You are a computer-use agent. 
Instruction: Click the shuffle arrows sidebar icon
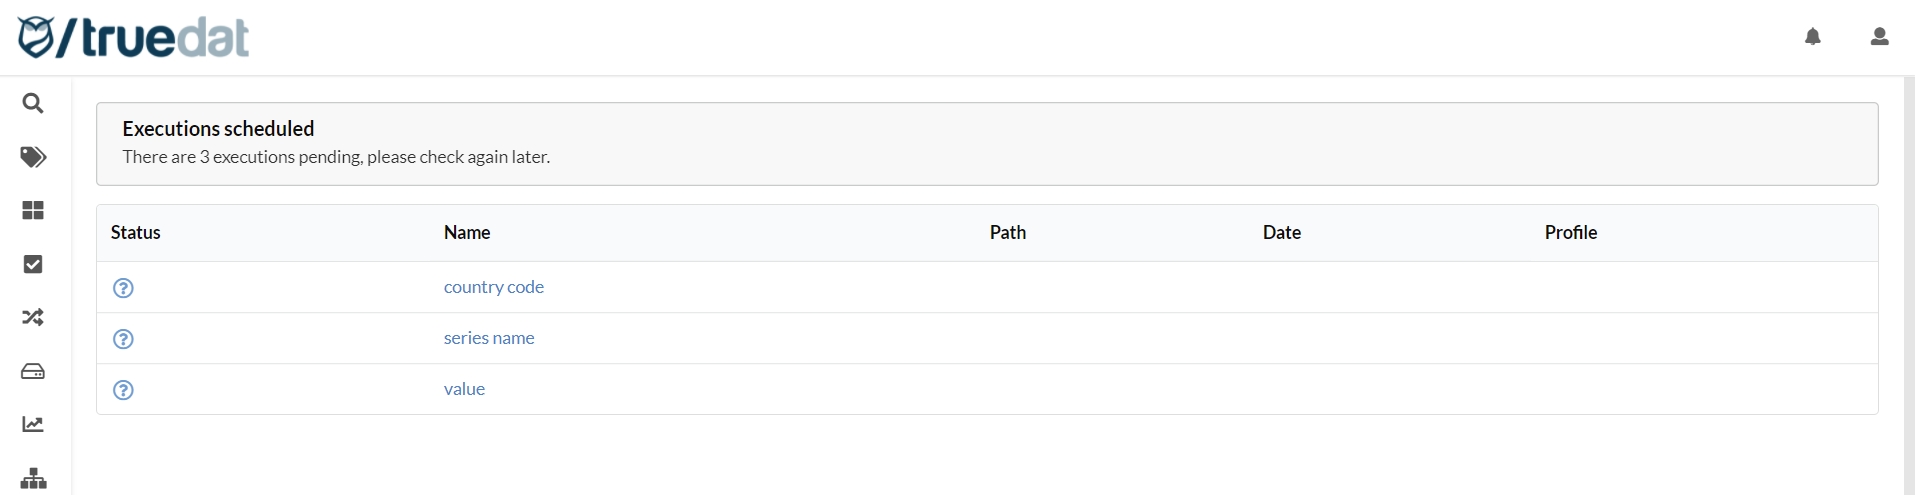(33, 317)
